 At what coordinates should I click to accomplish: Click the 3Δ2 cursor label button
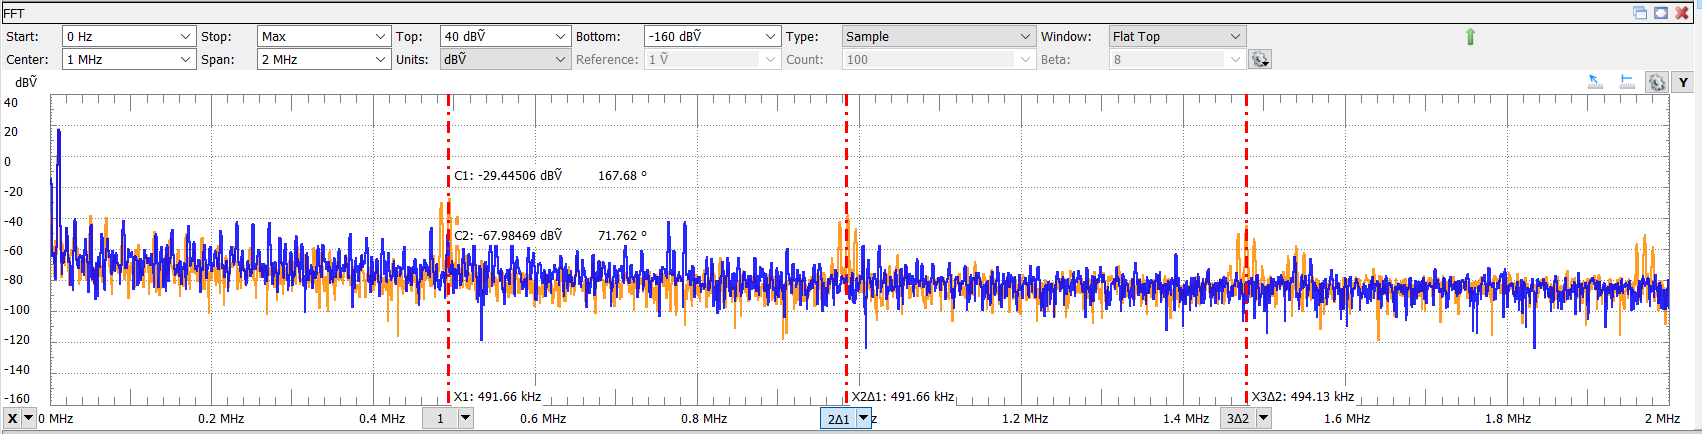[1238, 419]
